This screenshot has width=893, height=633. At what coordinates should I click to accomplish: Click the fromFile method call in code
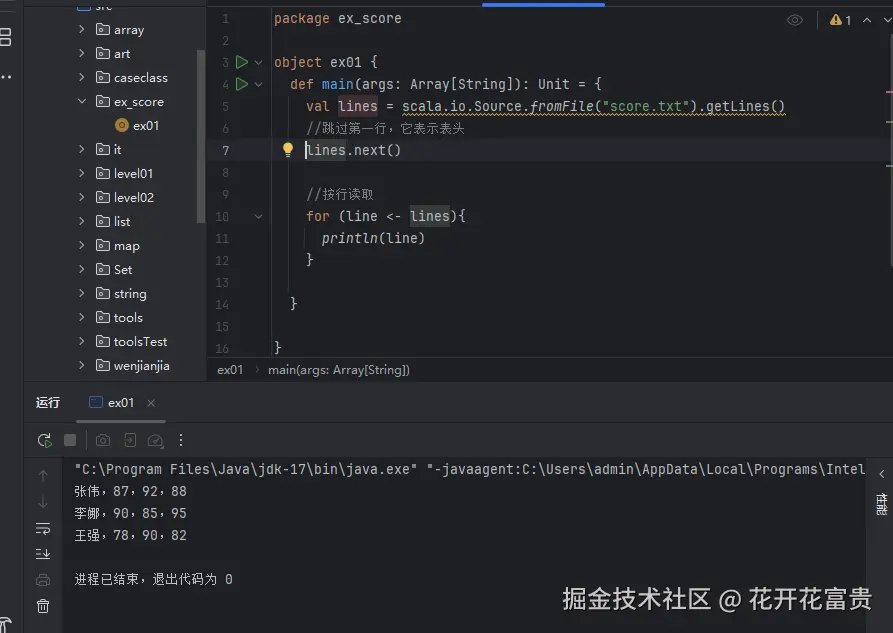click(560, 107)
